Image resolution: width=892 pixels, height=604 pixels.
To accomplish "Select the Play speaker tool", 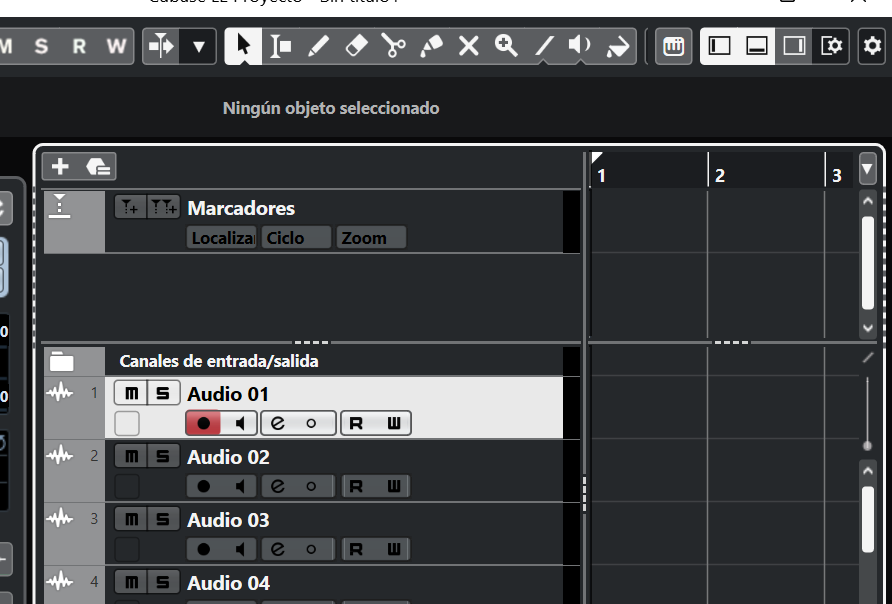I will 580,46.
